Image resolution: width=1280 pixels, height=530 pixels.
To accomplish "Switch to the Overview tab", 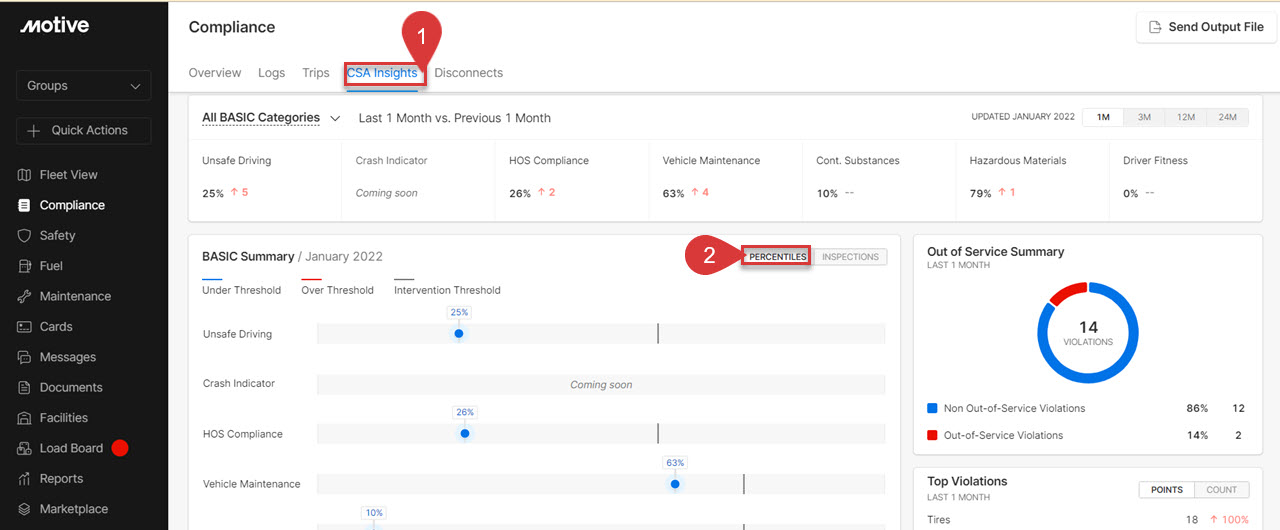I will pos(215,73).
